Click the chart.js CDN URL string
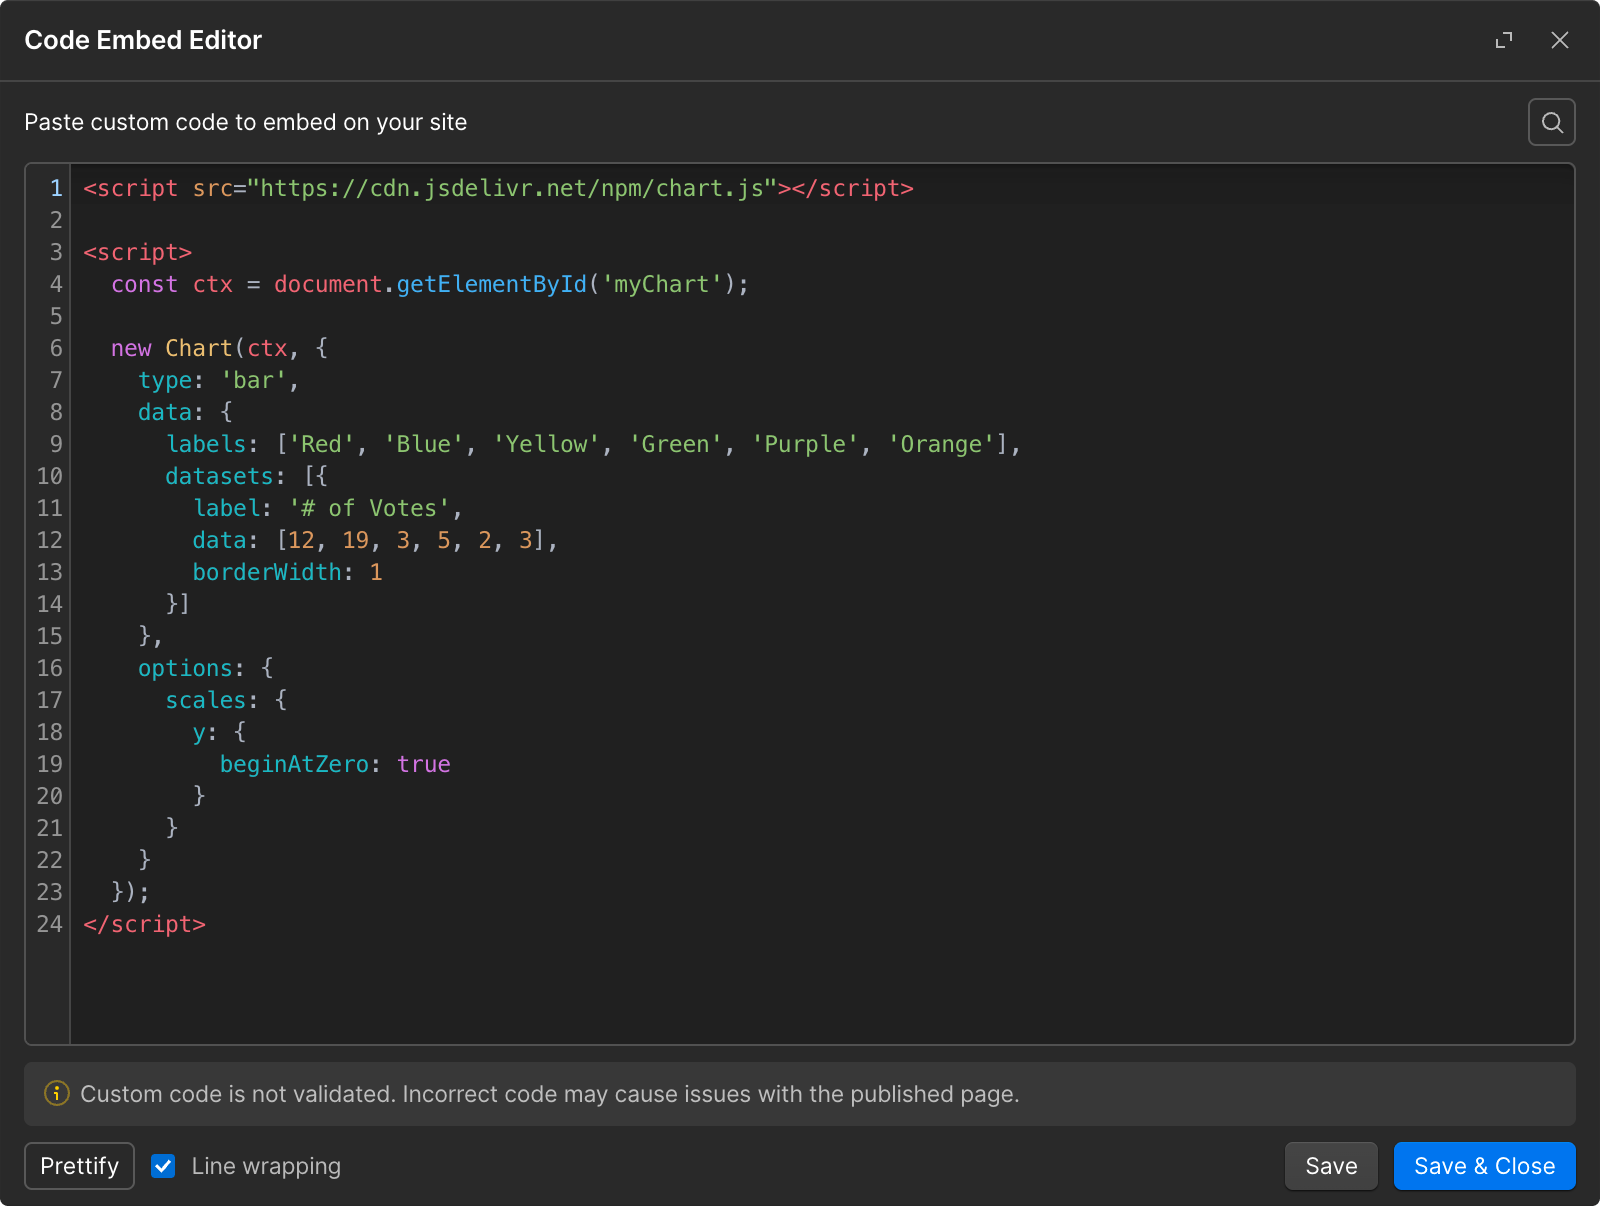 [512, 188]
